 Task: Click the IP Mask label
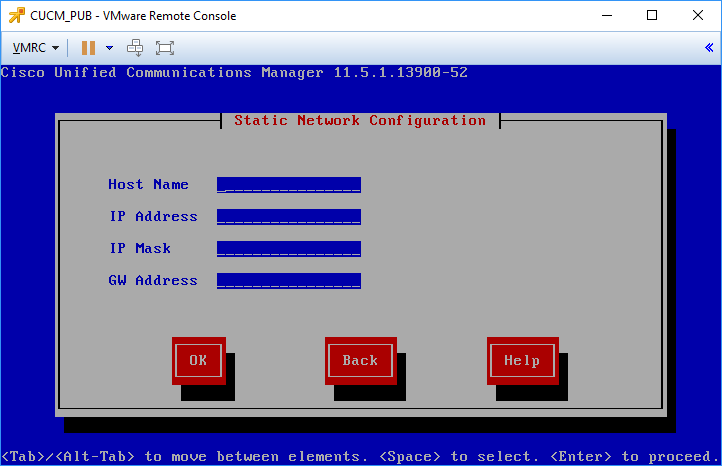click(140, 249)
